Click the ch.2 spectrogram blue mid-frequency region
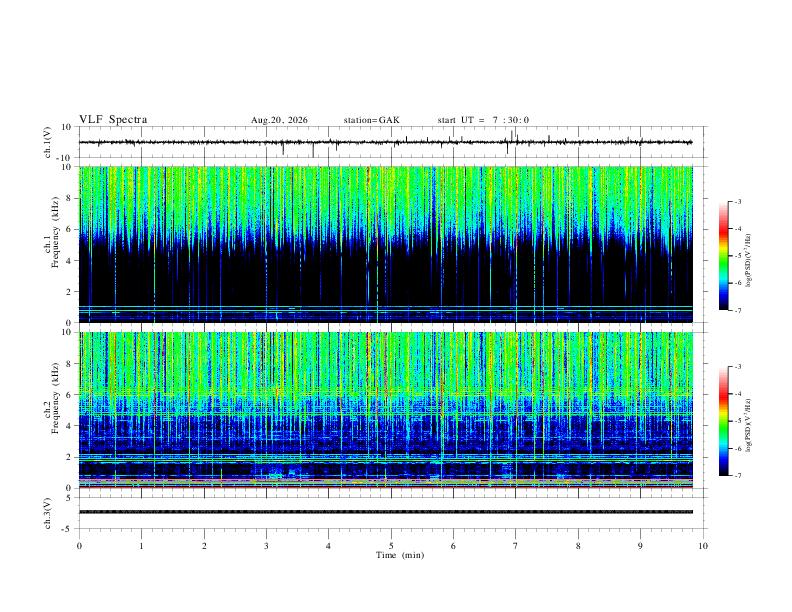The width and height of the screenshot is (792, 612). (x=385, y=427)
